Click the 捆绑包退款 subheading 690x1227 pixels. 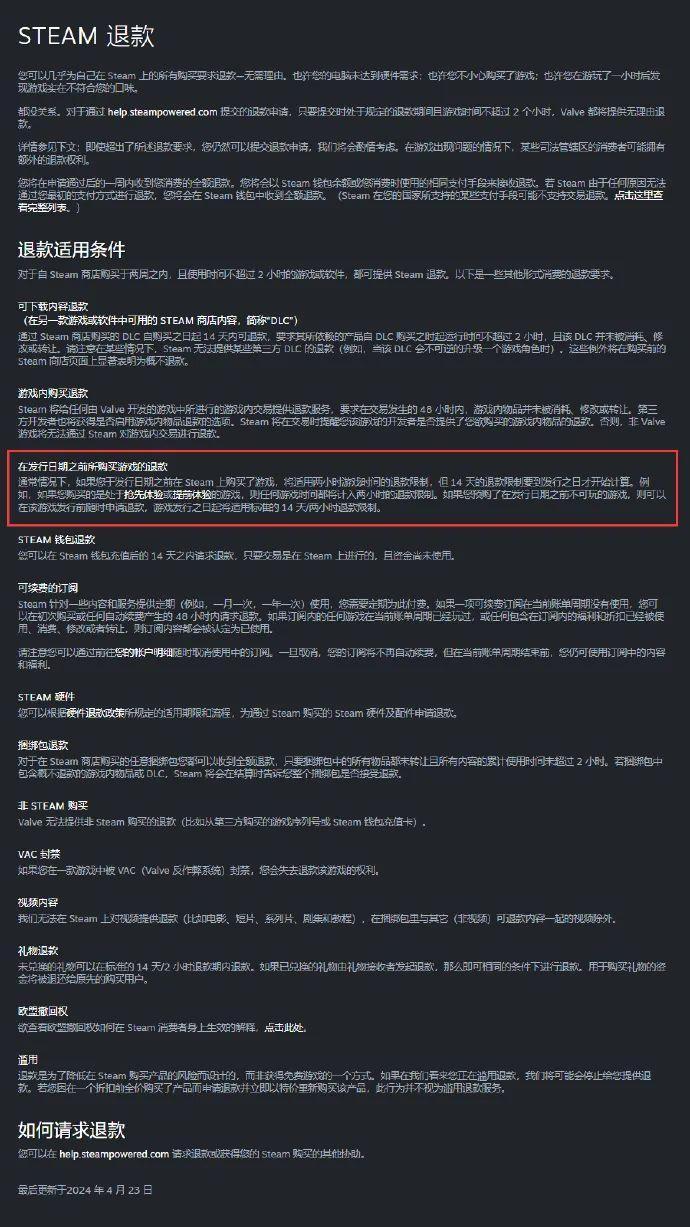coord(43,745)
